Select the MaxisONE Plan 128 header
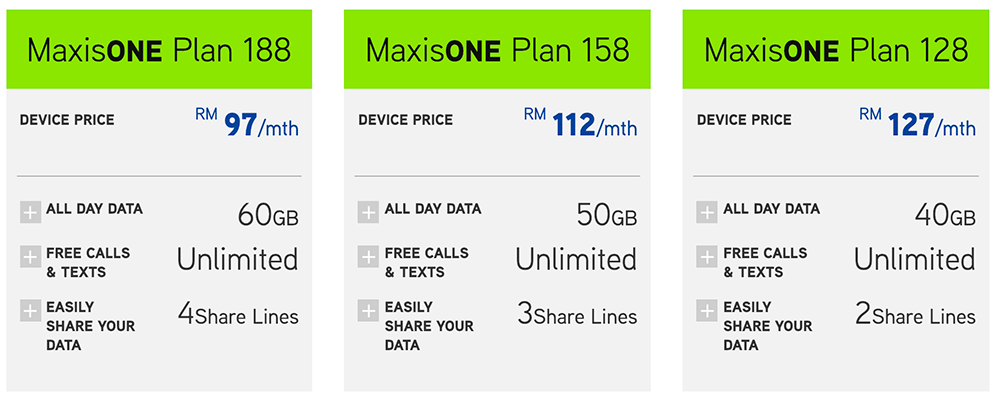The image size is (1000, 402). point(836,50)
